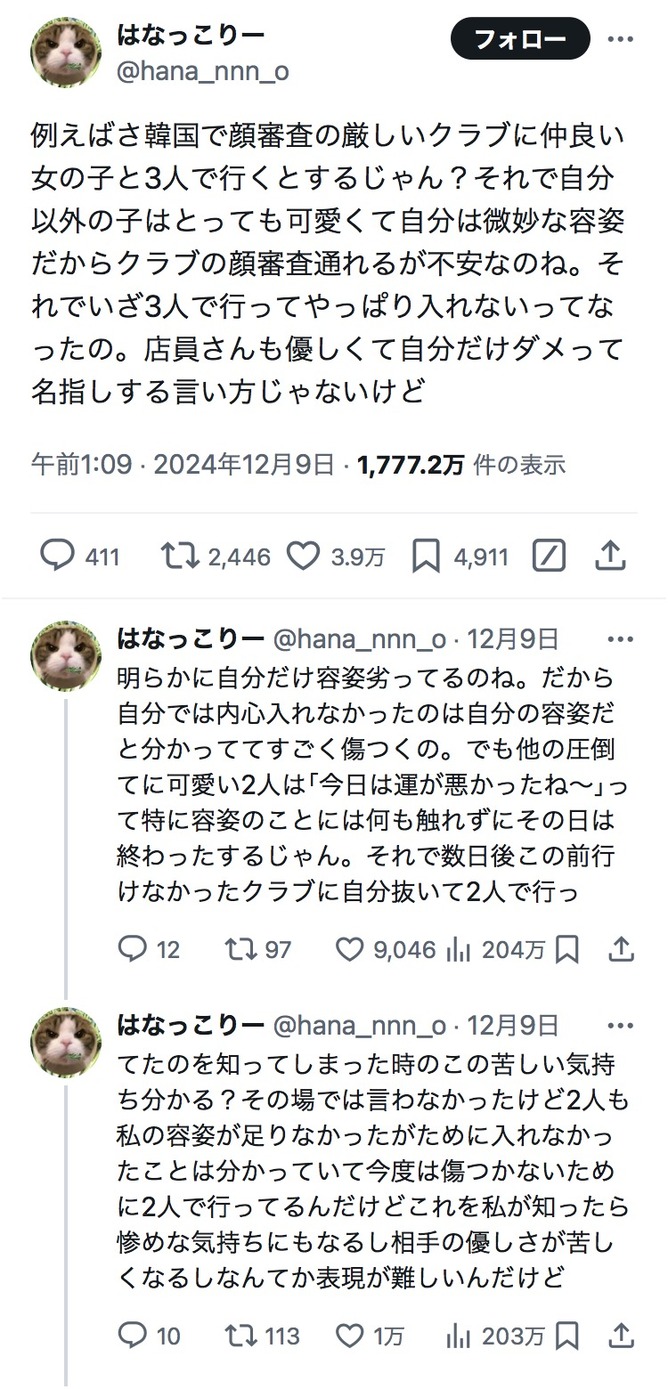Open more options on second tweet
Viewport: 668px width, 1389px height.
(621, 639)
